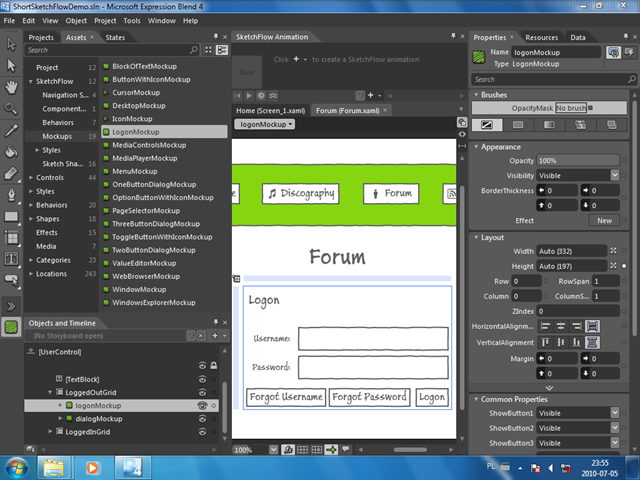Click the New effect button
The image size is (640, 480).
click(604, 220)
